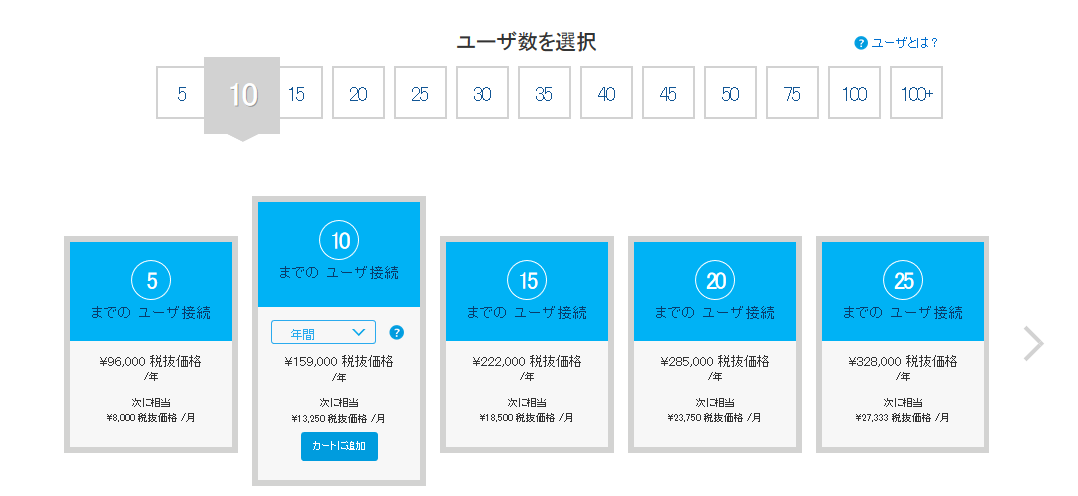Click the ¥159,000 税抜価格 price text
Viewport: 1078px width, 496px height.
339,361
